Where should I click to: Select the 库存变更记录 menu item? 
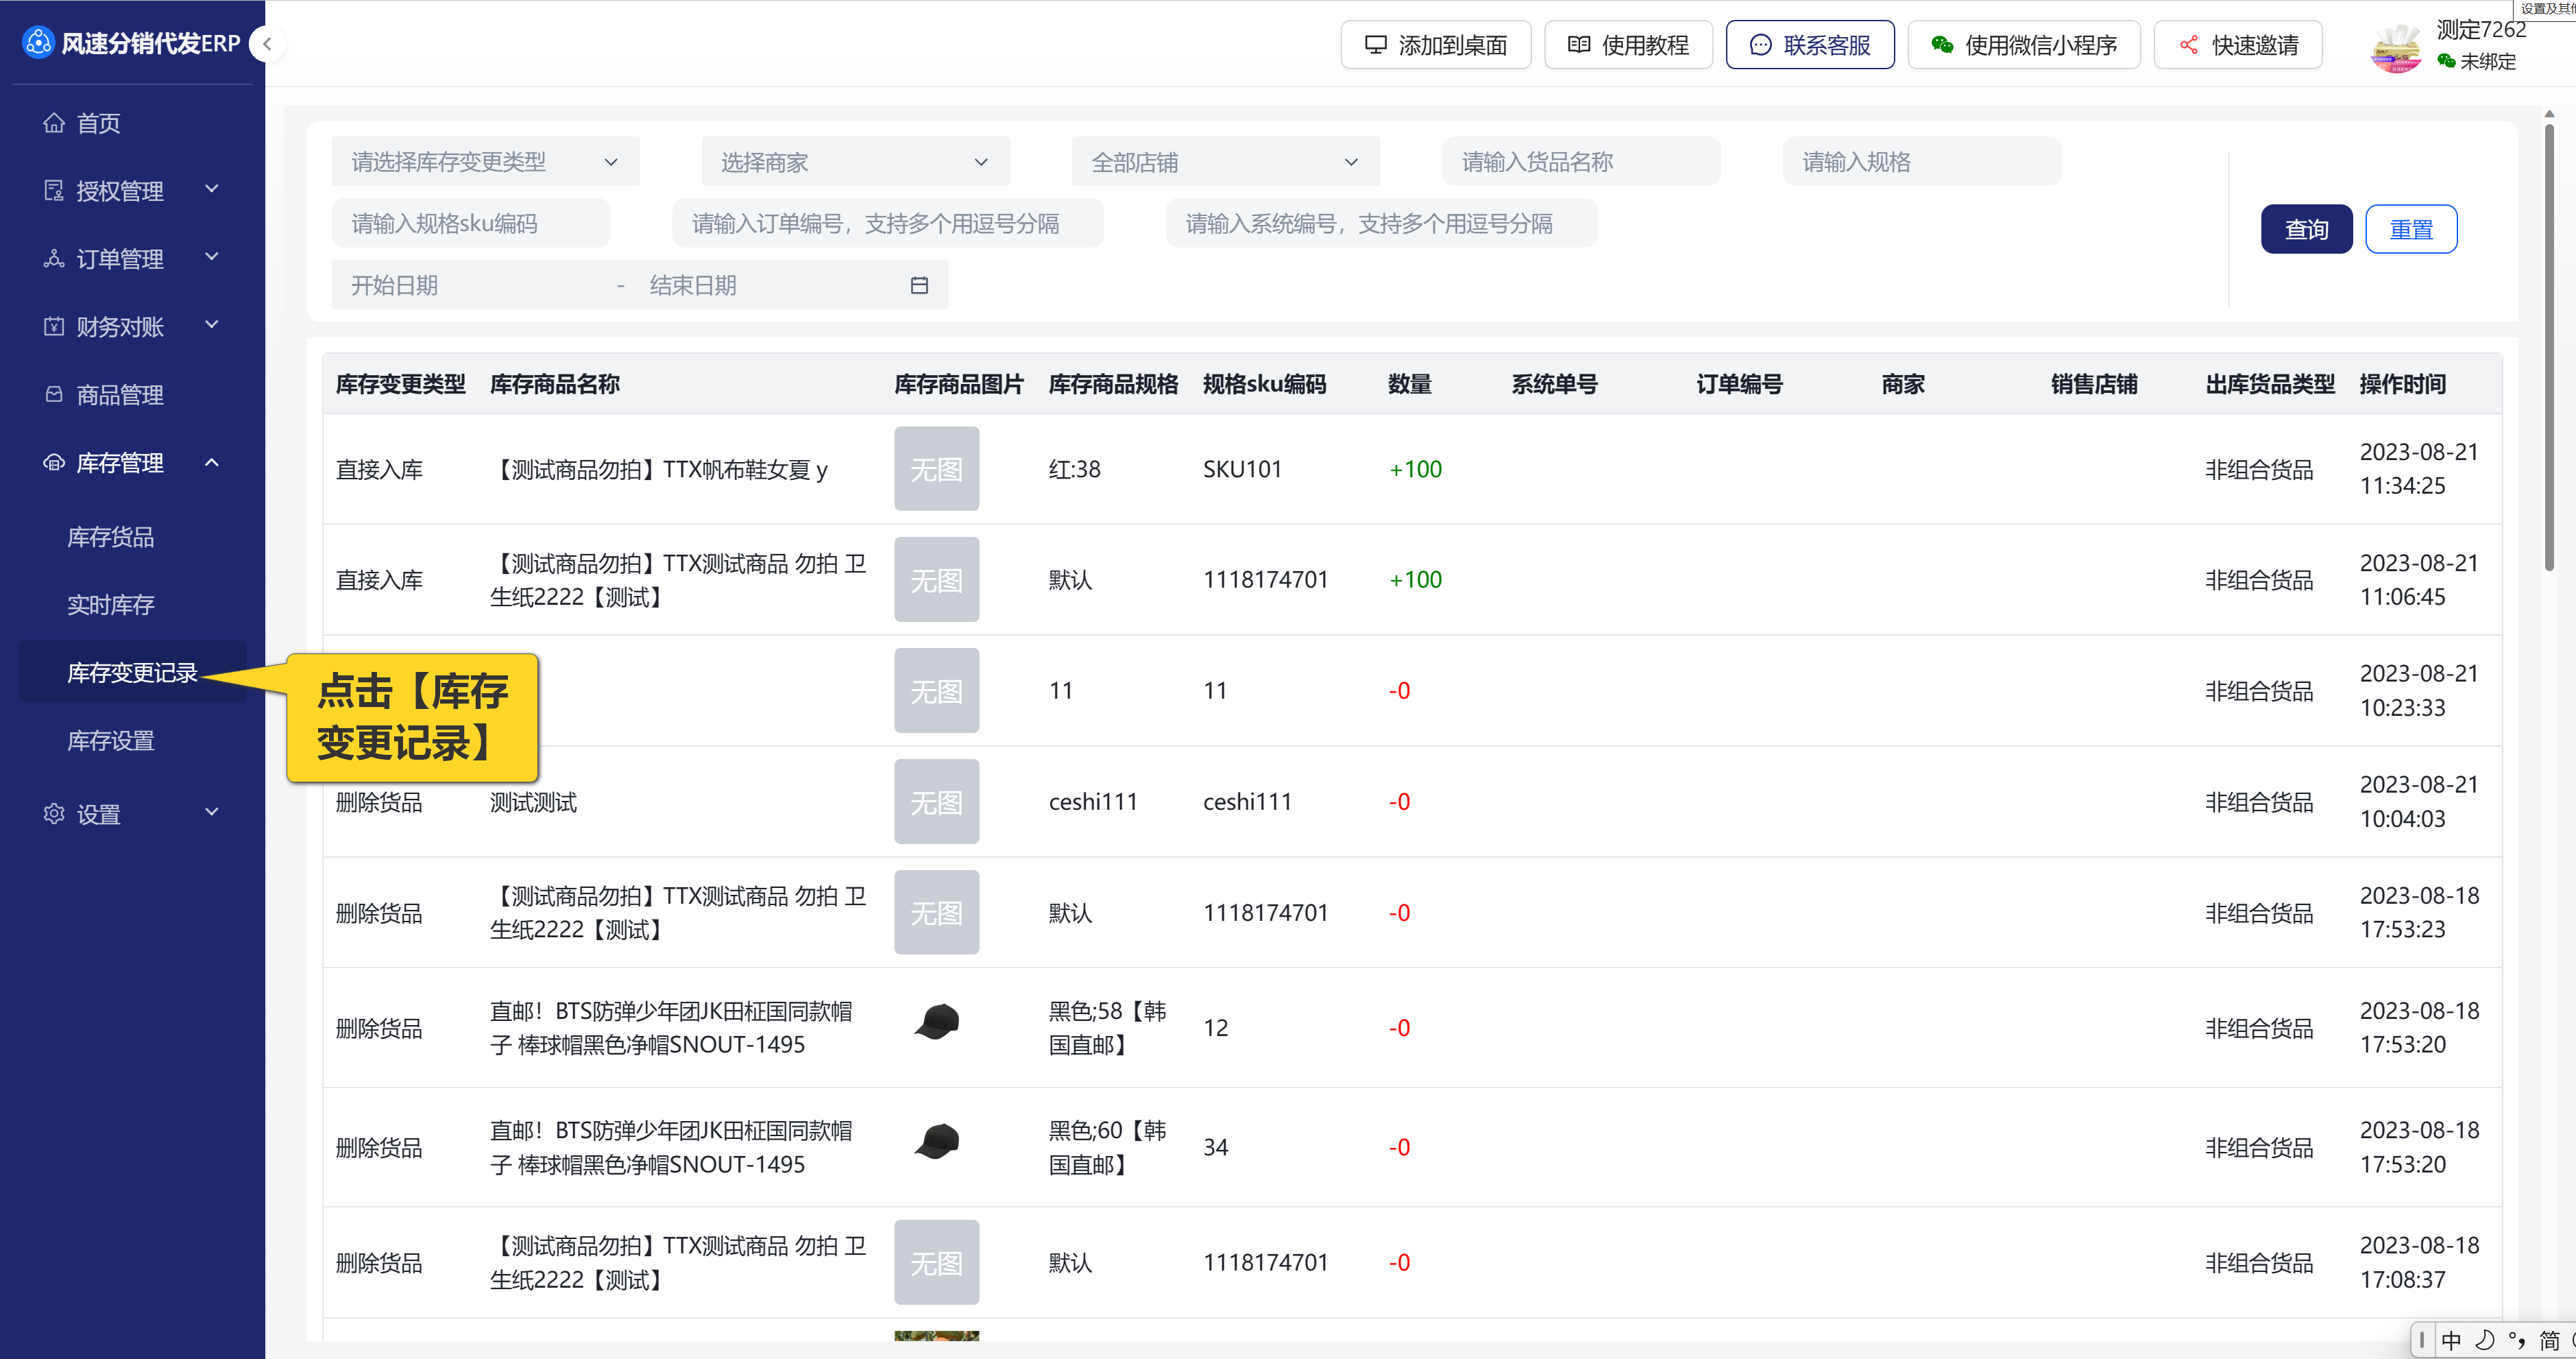pyautogui.click(x=132, y=673)
